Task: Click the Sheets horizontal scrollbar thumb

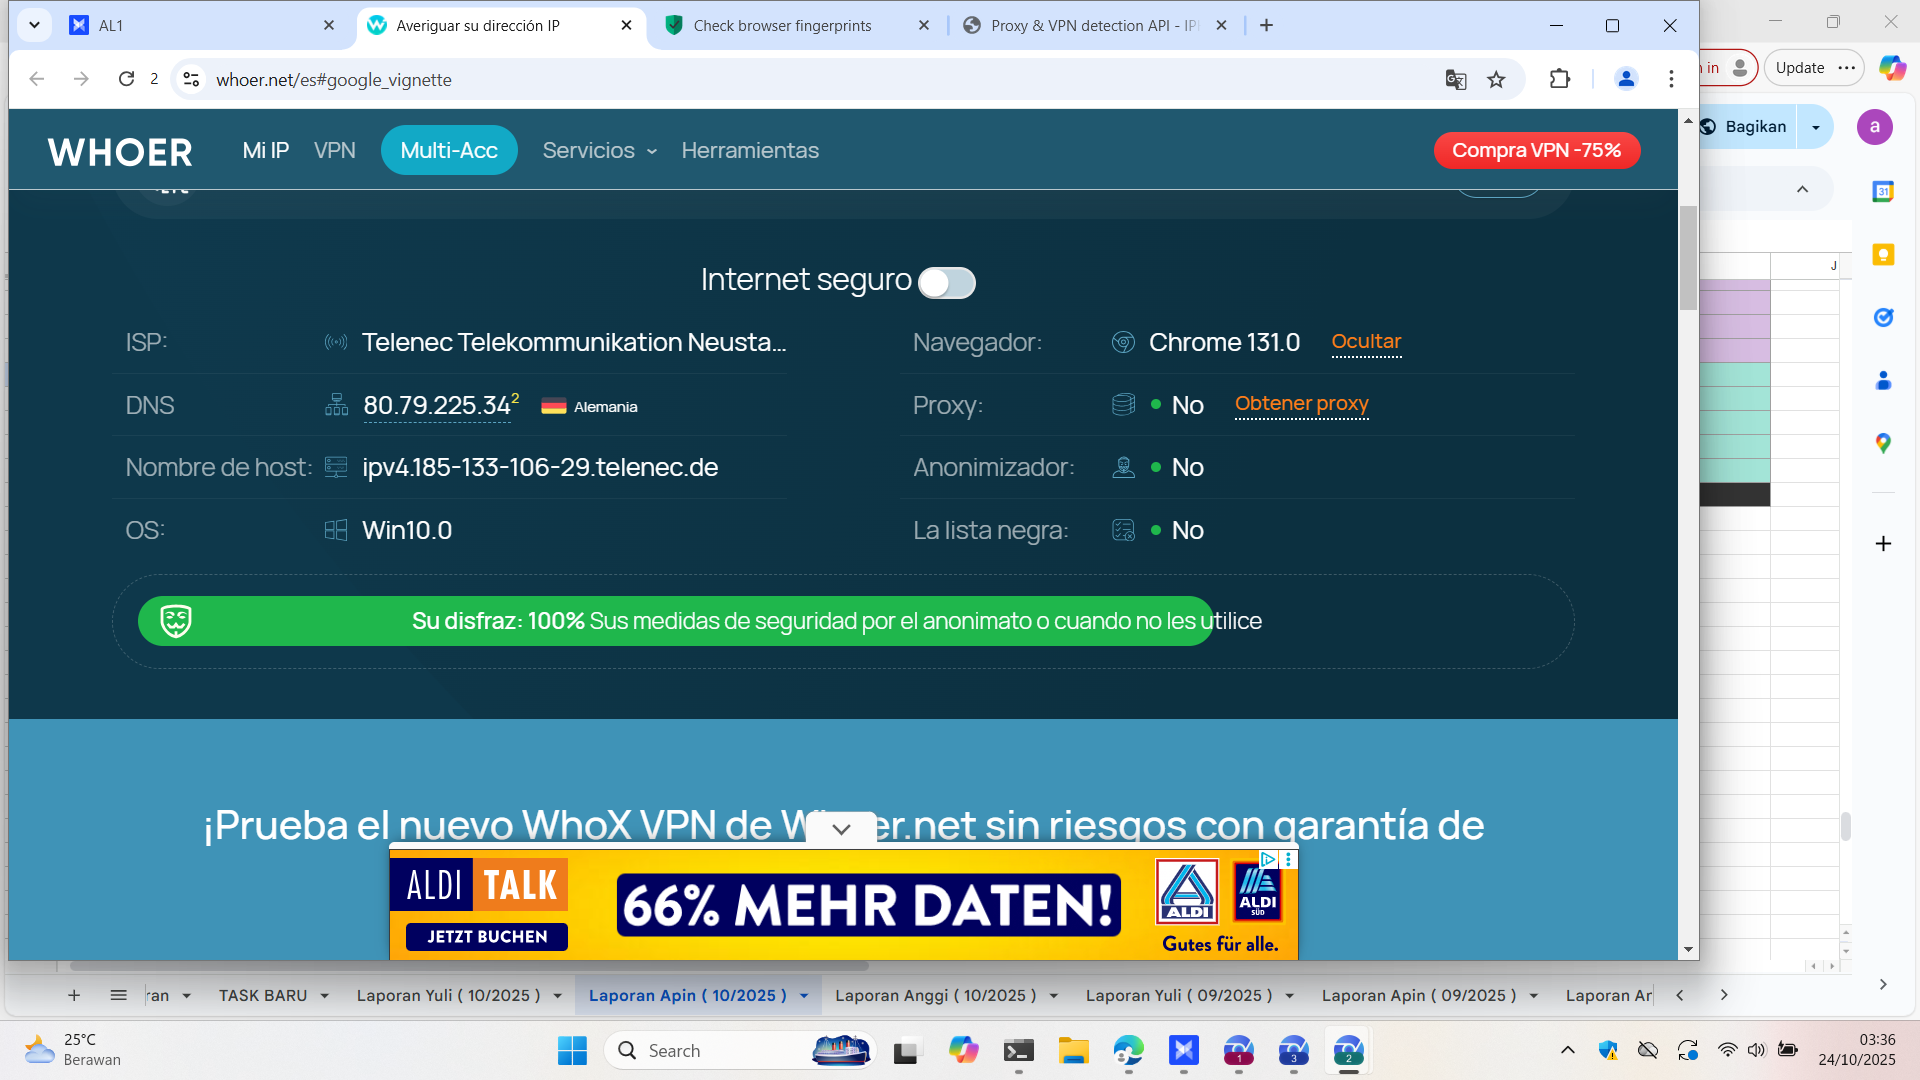Action: (x=469, y=967)
